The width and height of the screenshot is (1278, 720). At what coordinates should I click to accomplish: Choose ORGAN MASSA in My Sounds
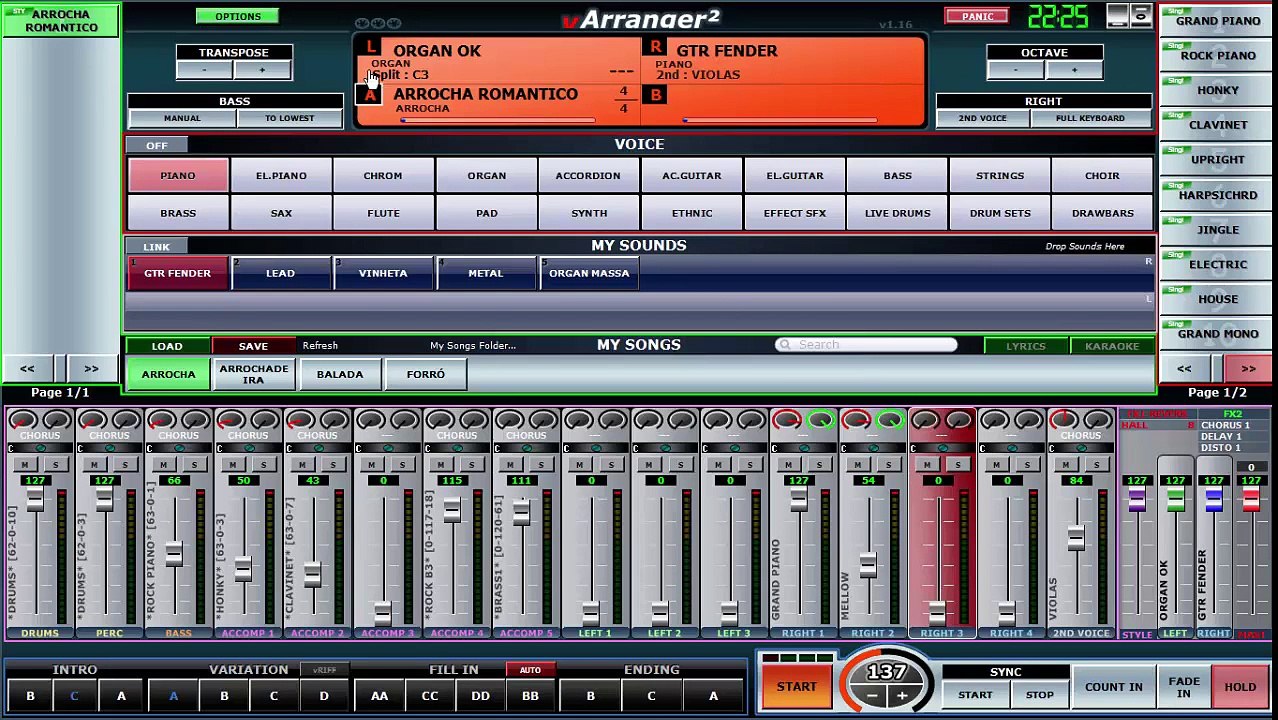click(x=589, y=273)
